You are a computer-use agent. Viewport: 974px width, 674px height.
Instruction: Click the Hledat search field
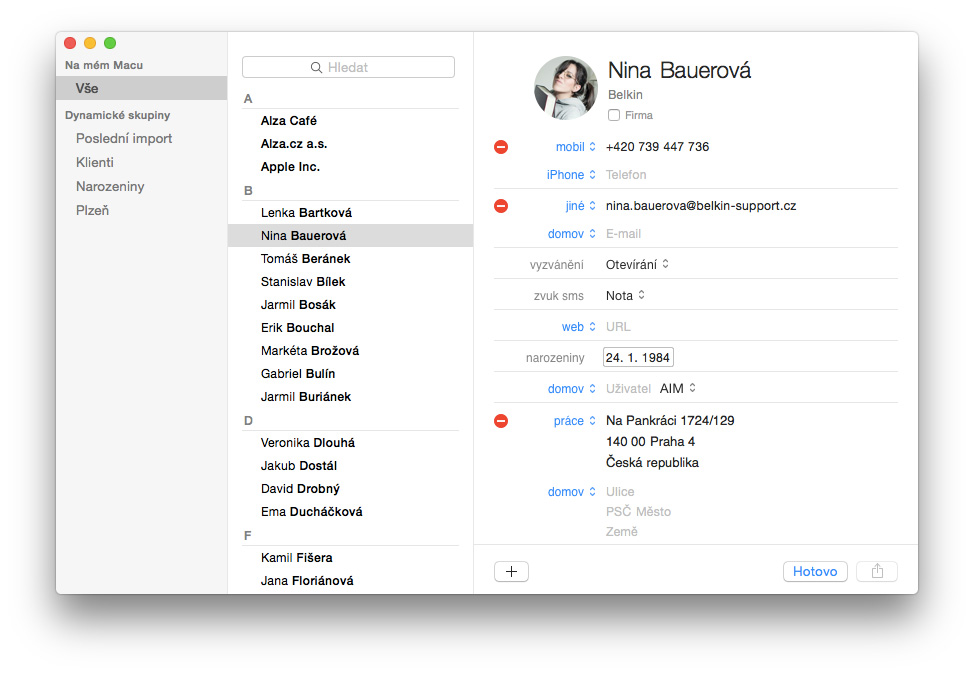(x=348, y=67)
